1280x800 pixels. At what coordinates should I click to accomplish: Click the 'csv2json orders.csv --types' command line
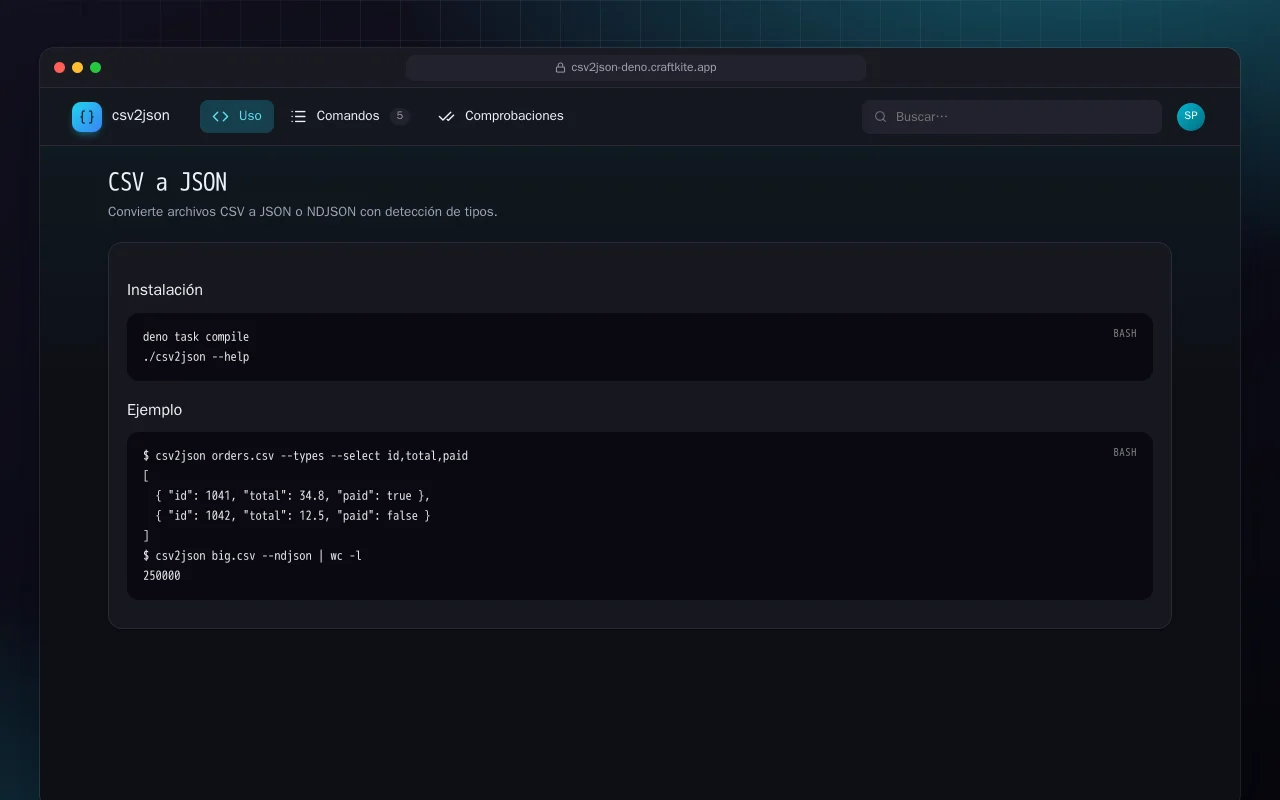coord(306,456)
